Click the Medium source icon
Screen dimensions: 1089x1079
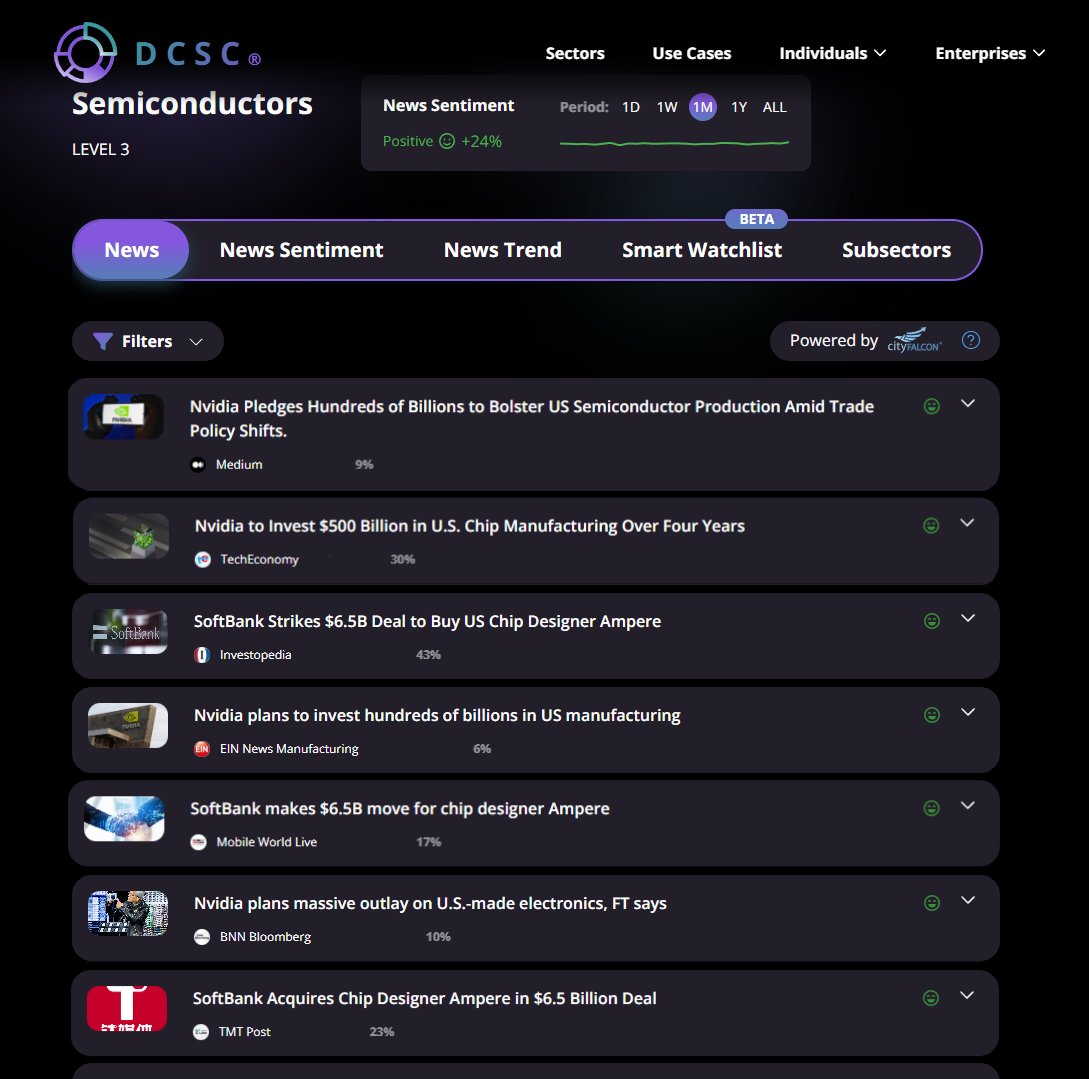pyautogui.click(x=198, y=465)
